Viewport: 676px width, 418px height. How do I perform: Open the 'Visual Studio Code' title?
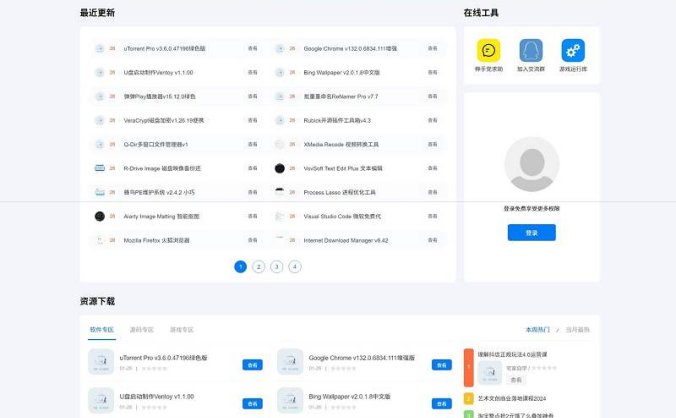[x=342, y=216]
